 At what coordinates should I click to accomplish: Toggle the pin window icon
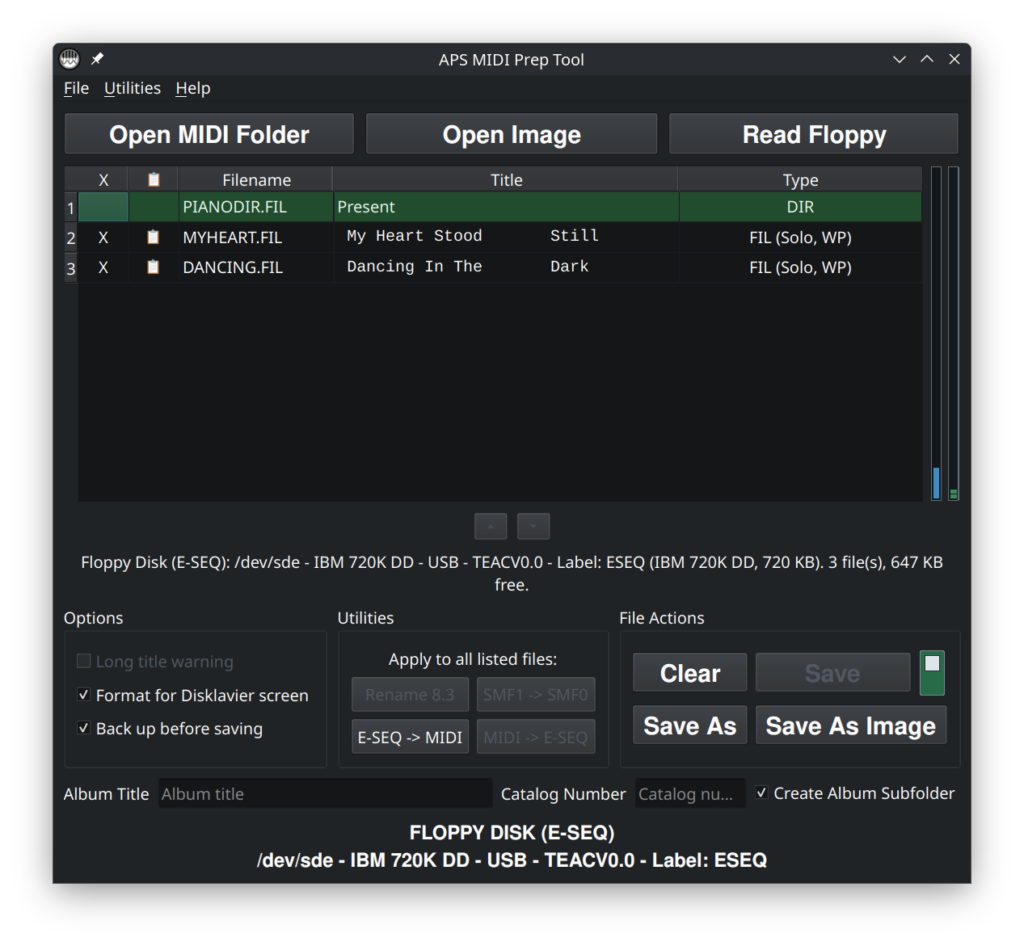click(x=97, y=59)
